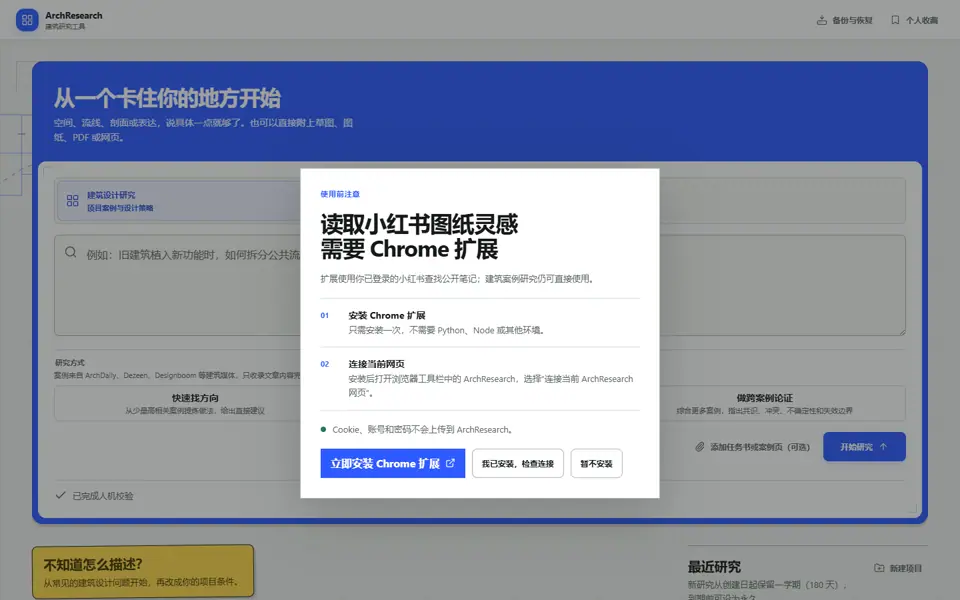Click external link icon on install button
960x600 pixels.
pyautogui.click(x=450, y=463)
